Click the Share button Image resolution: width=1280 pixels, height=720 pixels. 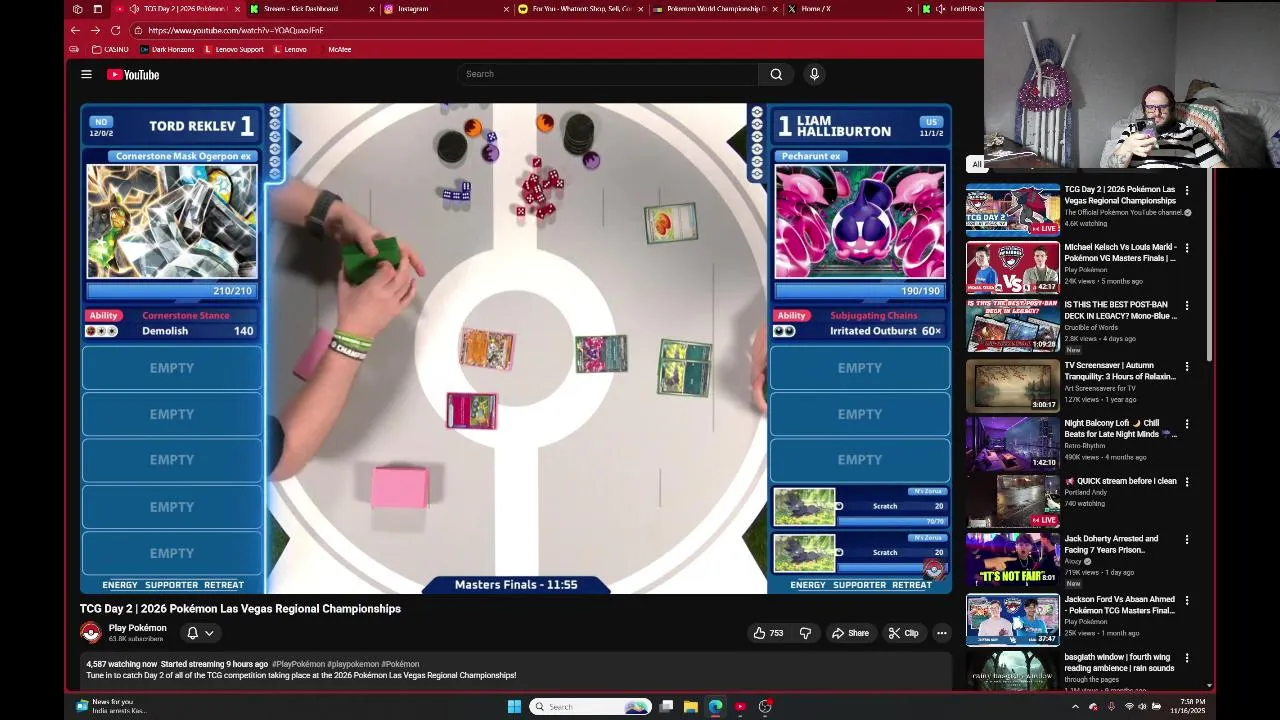pyautogui.click(x=851, y=633)
